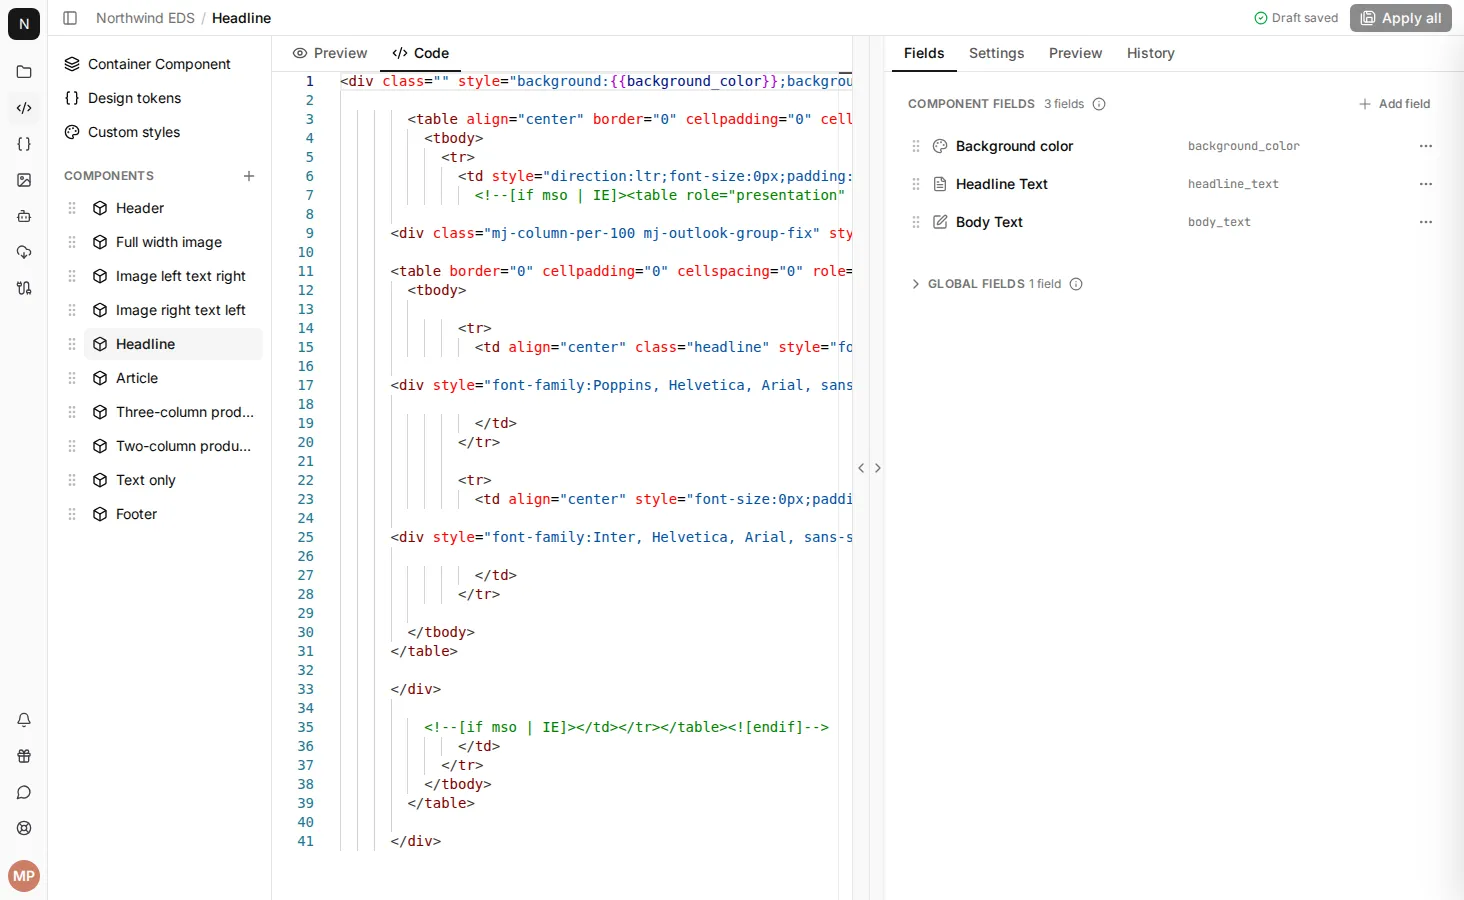Open the cloud download icon in left rail
The height and width of the screenshot is (900, 1464).
click(24, 252)
